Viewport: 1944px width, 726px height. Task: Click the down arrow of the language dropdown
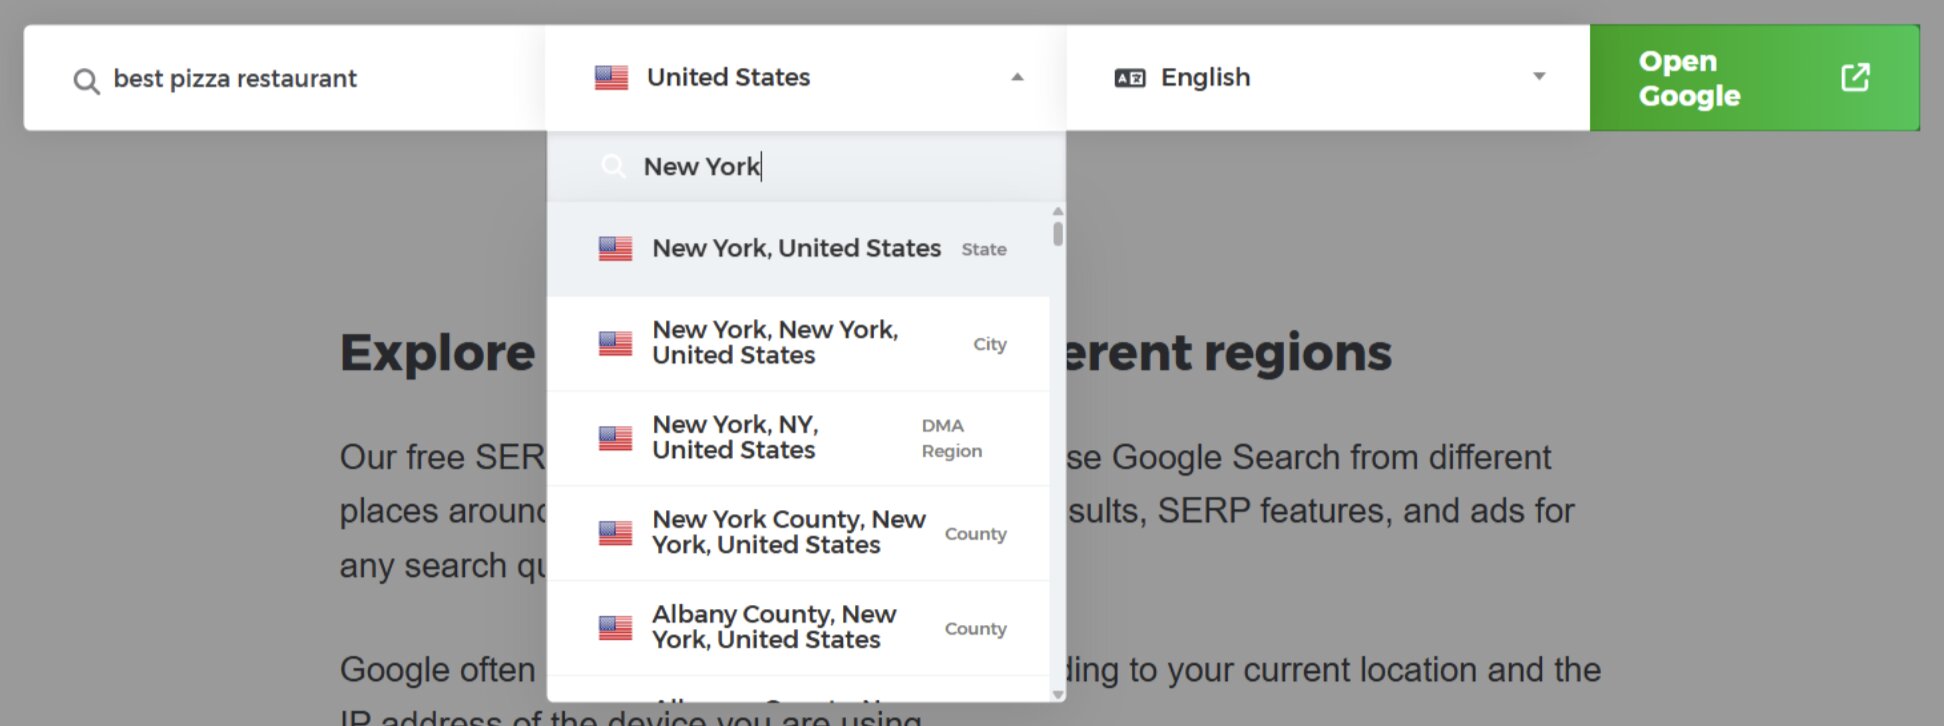click(1539, 76)
